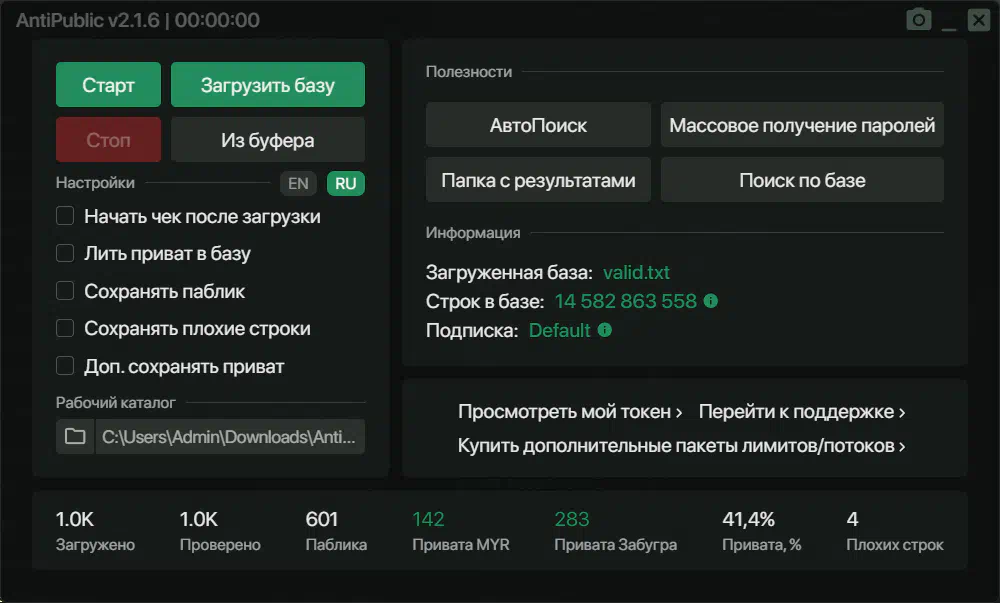Click info icon next to database row count
Screen dimensions: 1000x603
[711, 301]
